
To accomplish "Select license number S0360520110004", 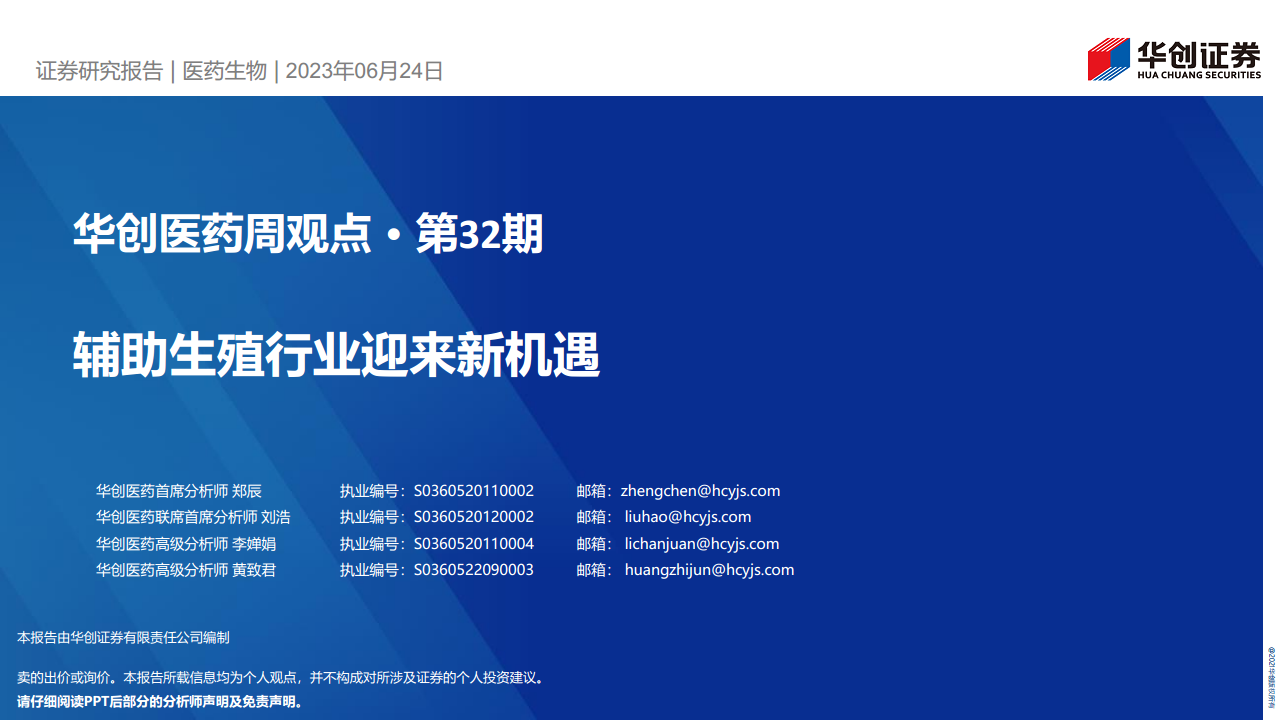I will pos(474,544).
